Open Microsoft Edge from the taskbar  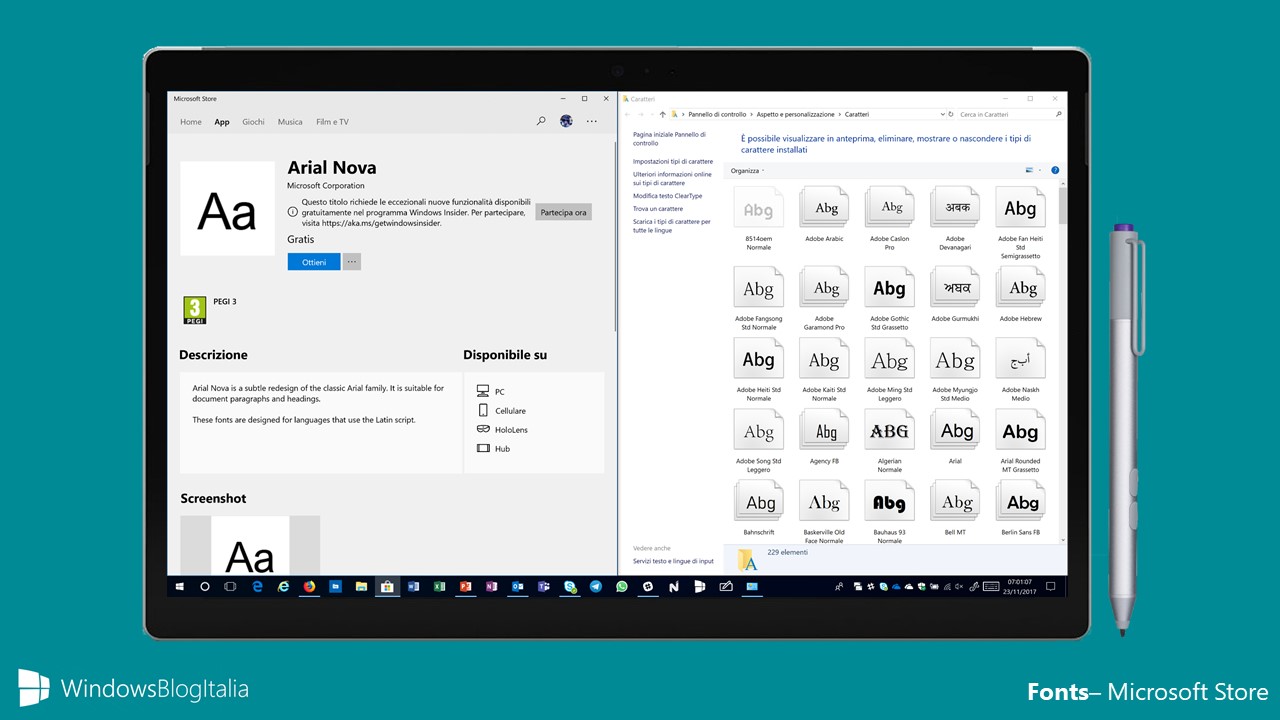(x=257, y=587)
